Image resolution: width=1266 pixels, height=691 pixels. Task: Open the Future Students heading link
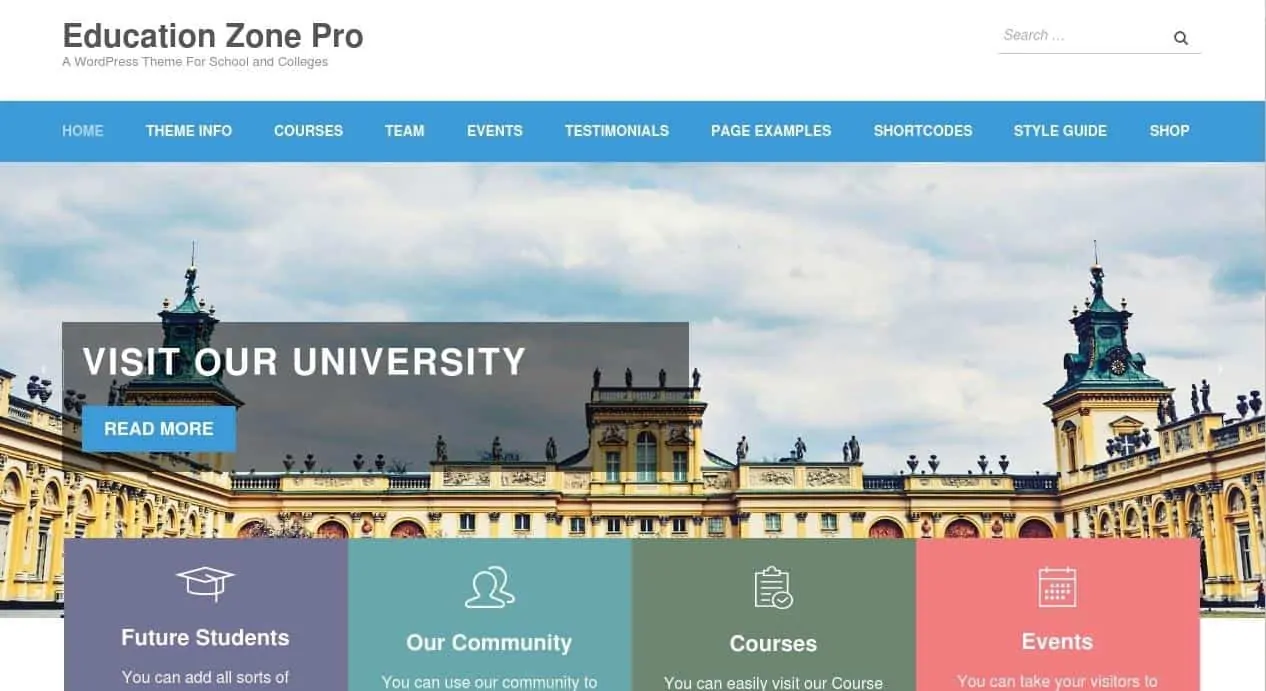point(205,637)
